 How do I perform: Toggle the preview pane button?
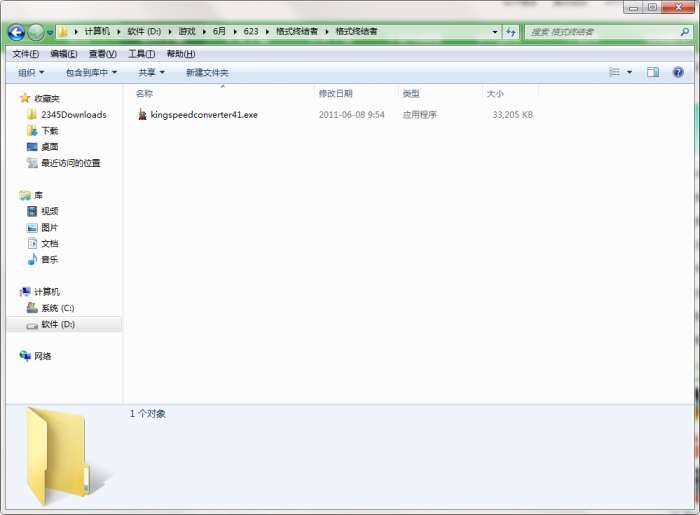(x=653, y=72)
